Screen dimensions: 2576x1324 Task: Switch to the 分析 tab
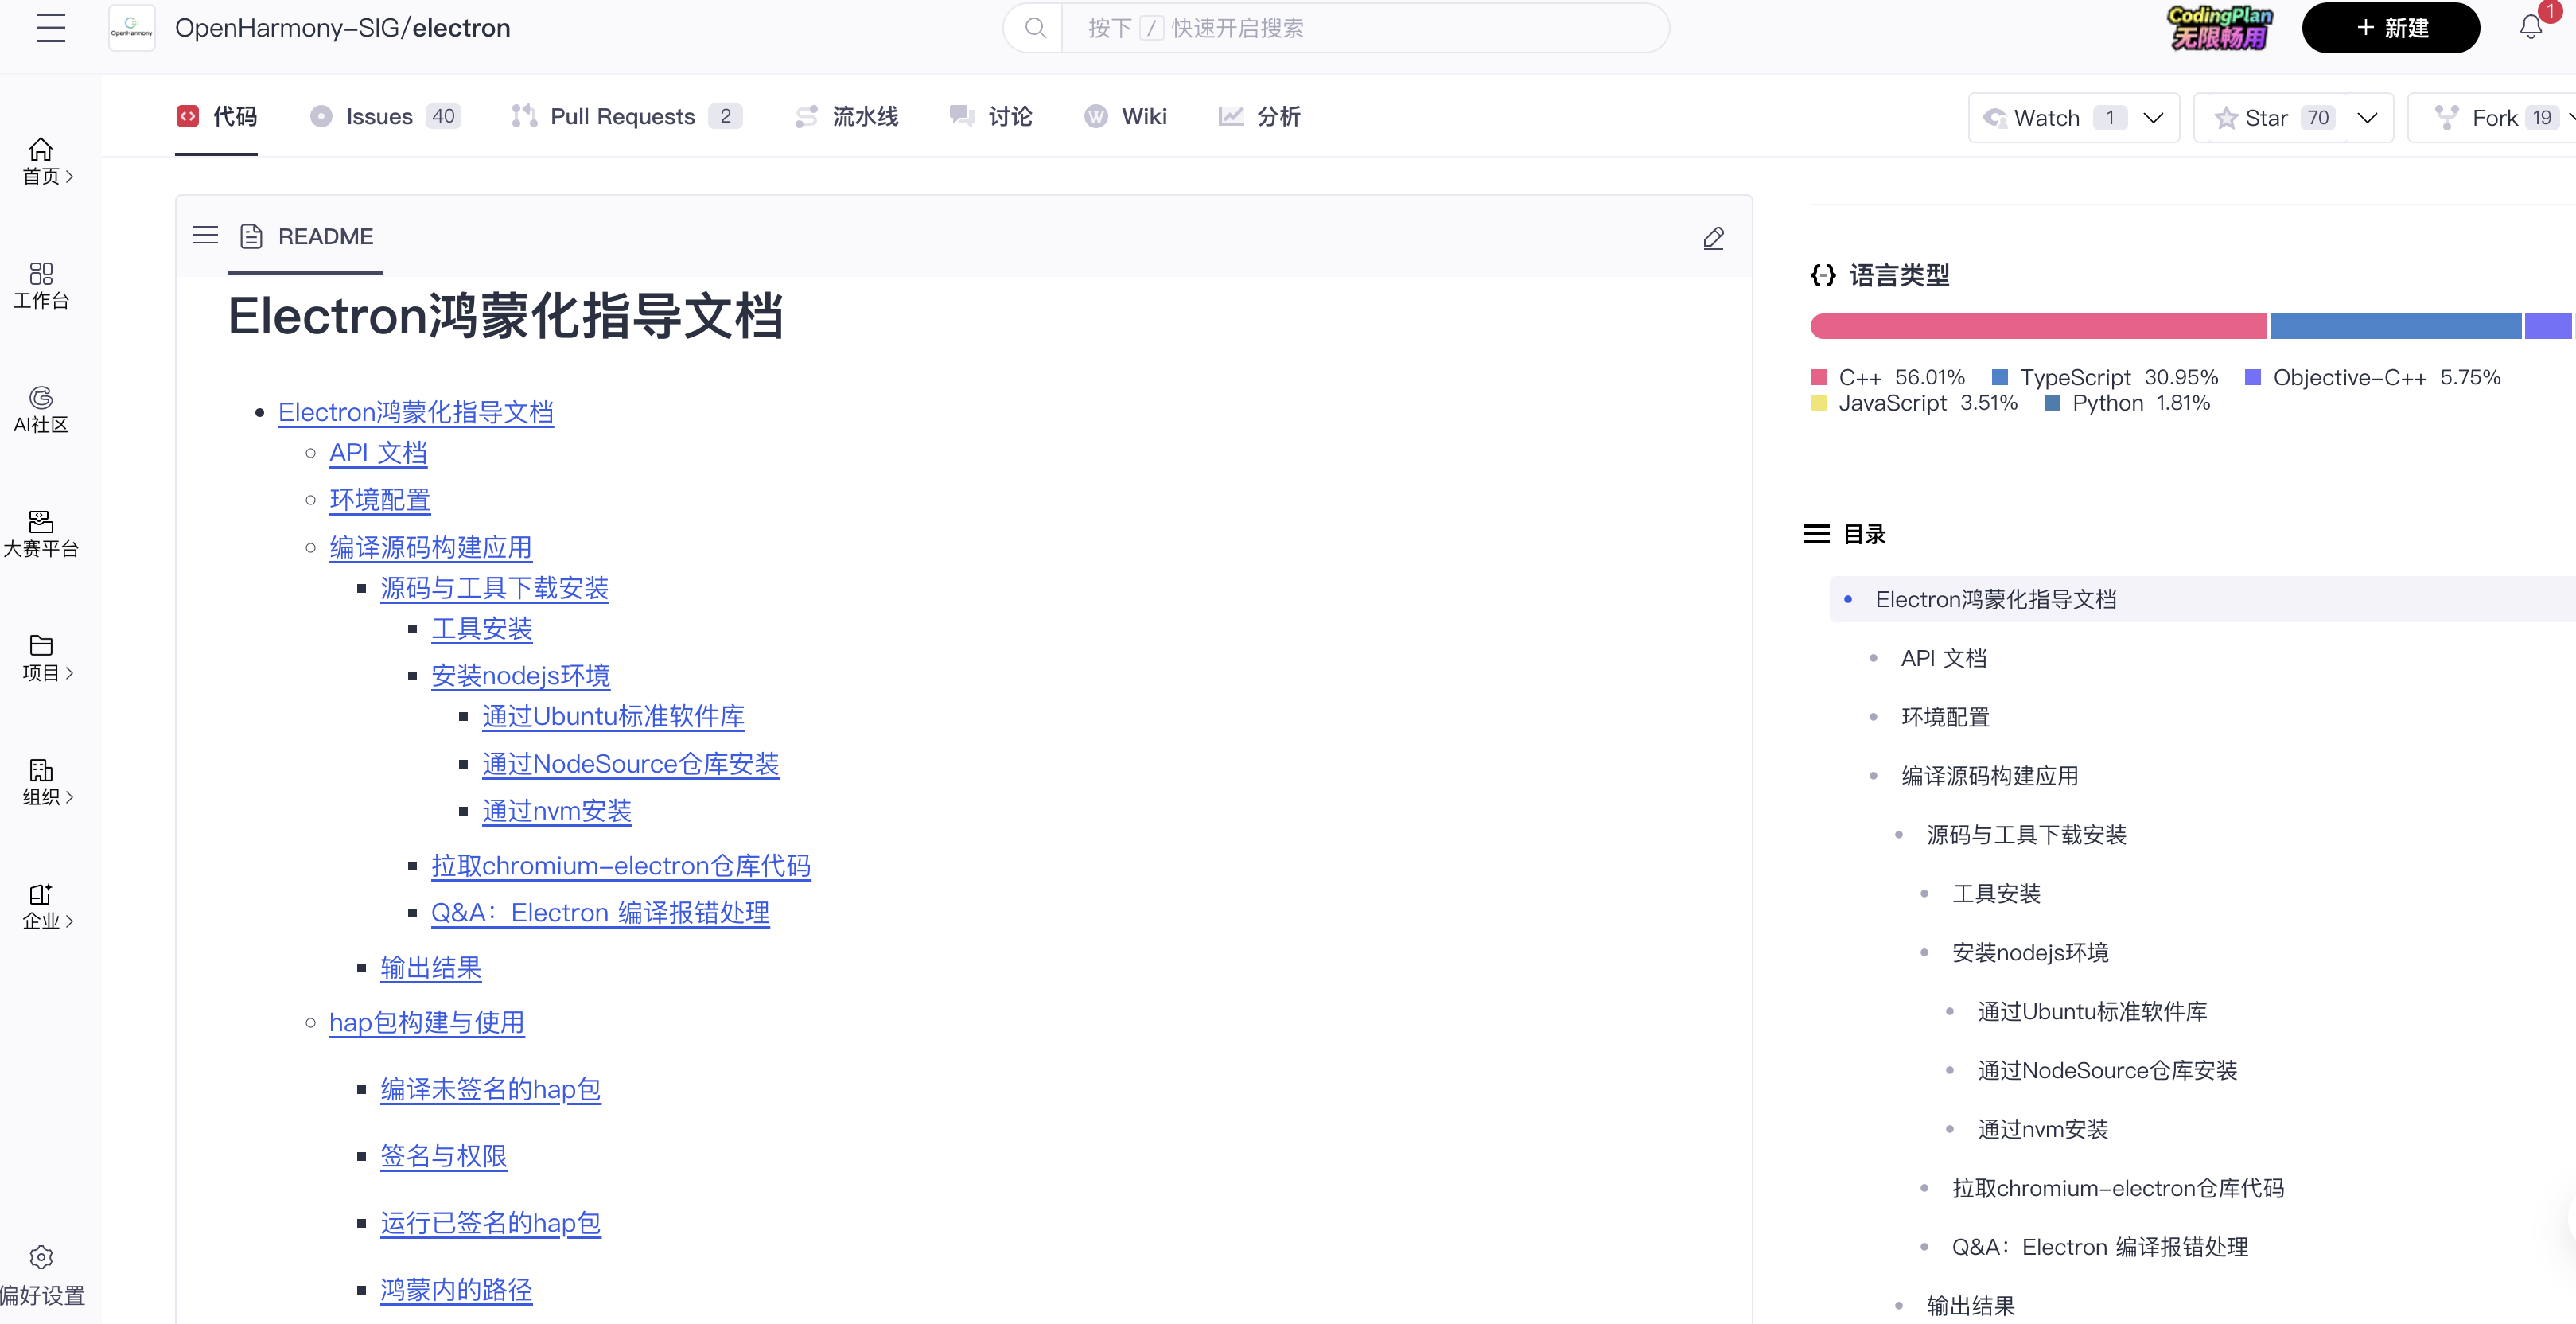point(1260,116)
